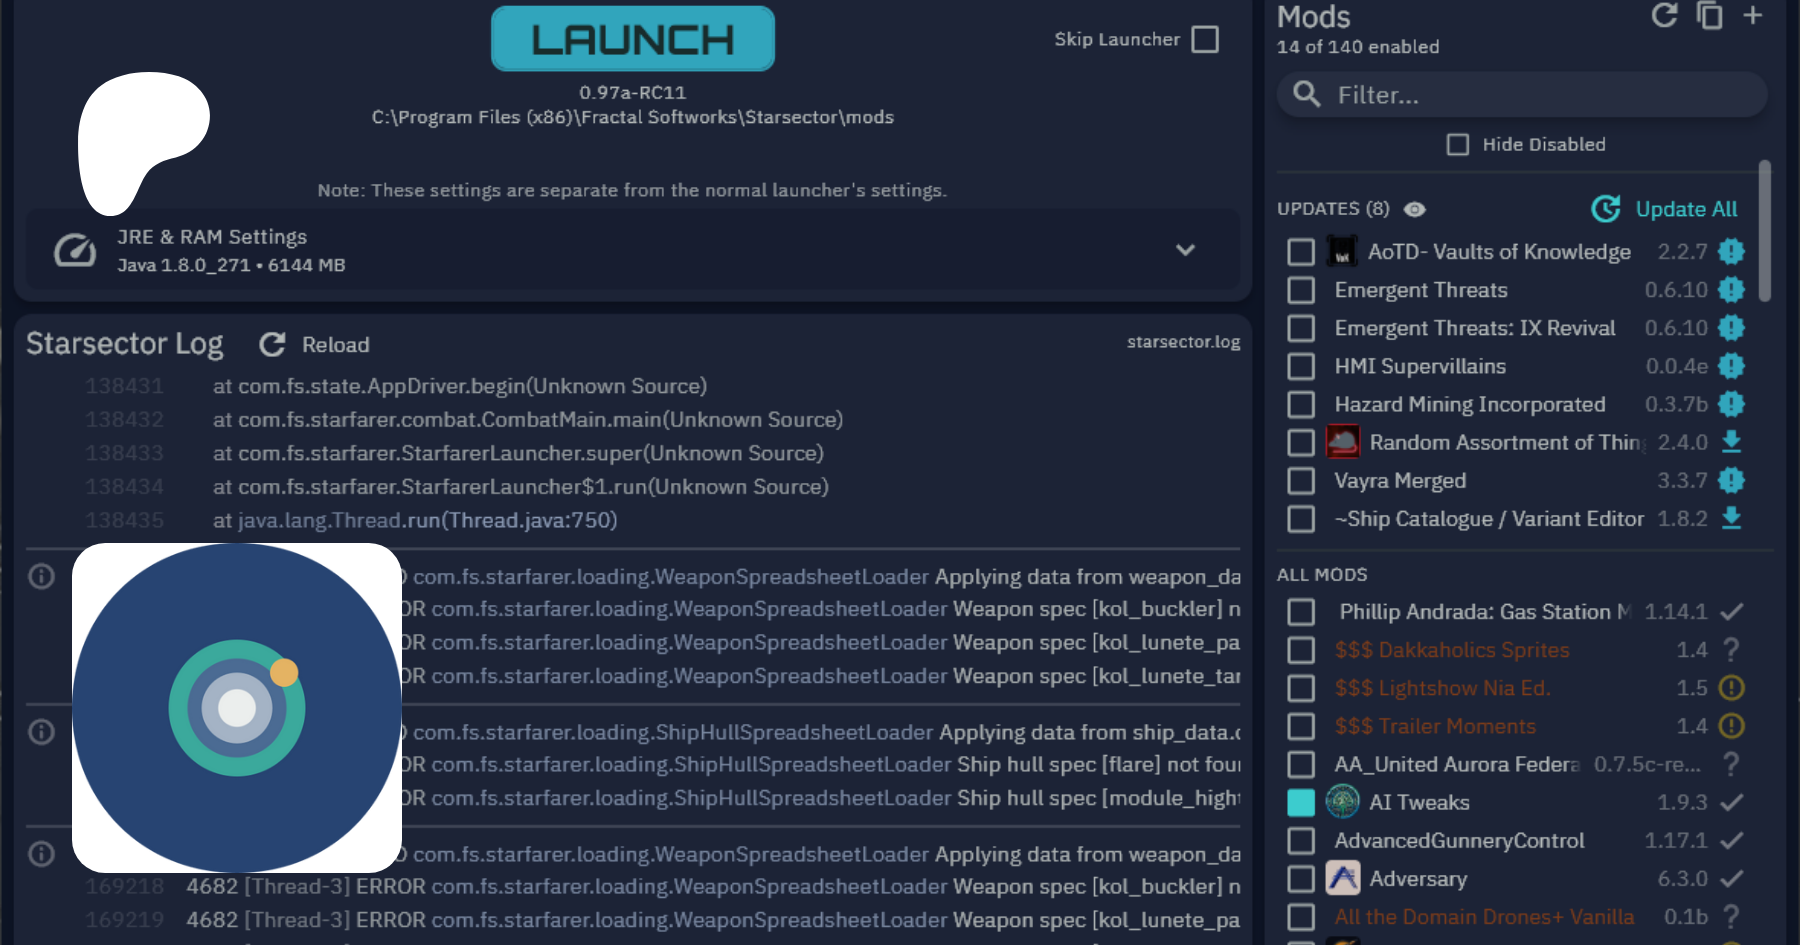Expand first WeaponSpreadsheetLoader log group info icon
Screen dimensions: 1800x945
[x=41, y=576]
